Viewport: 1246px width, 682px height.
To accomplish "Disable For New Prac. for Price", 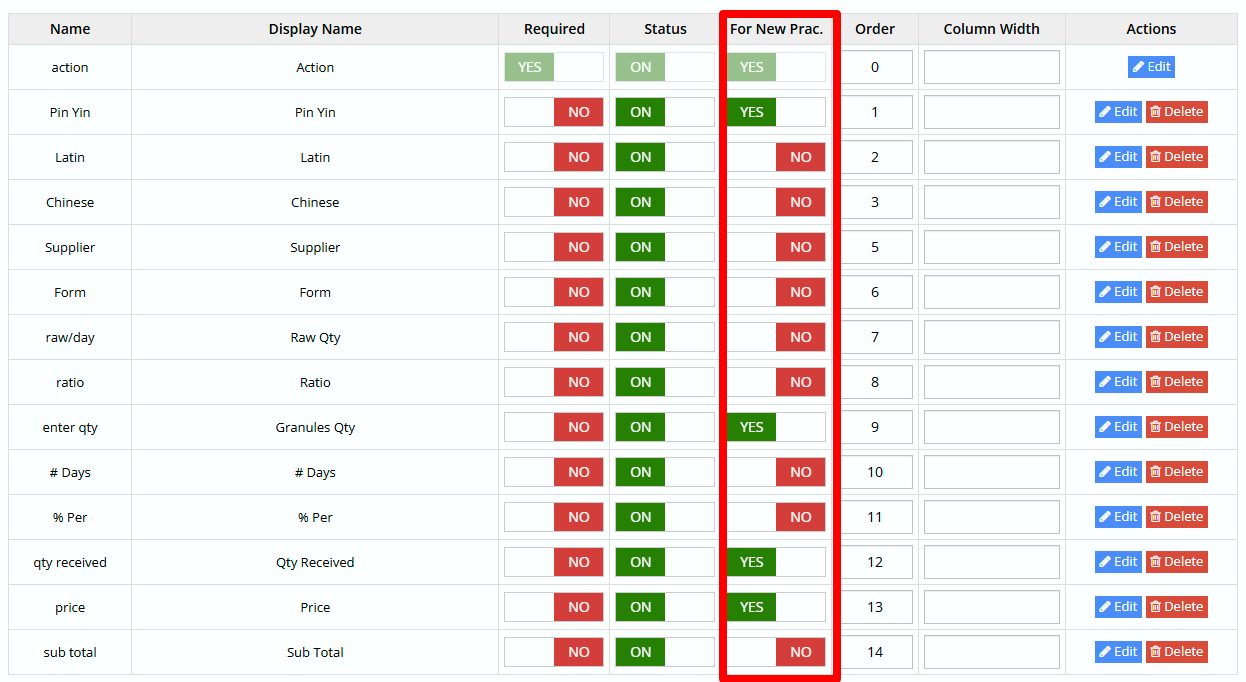I will tap(776, 607).
